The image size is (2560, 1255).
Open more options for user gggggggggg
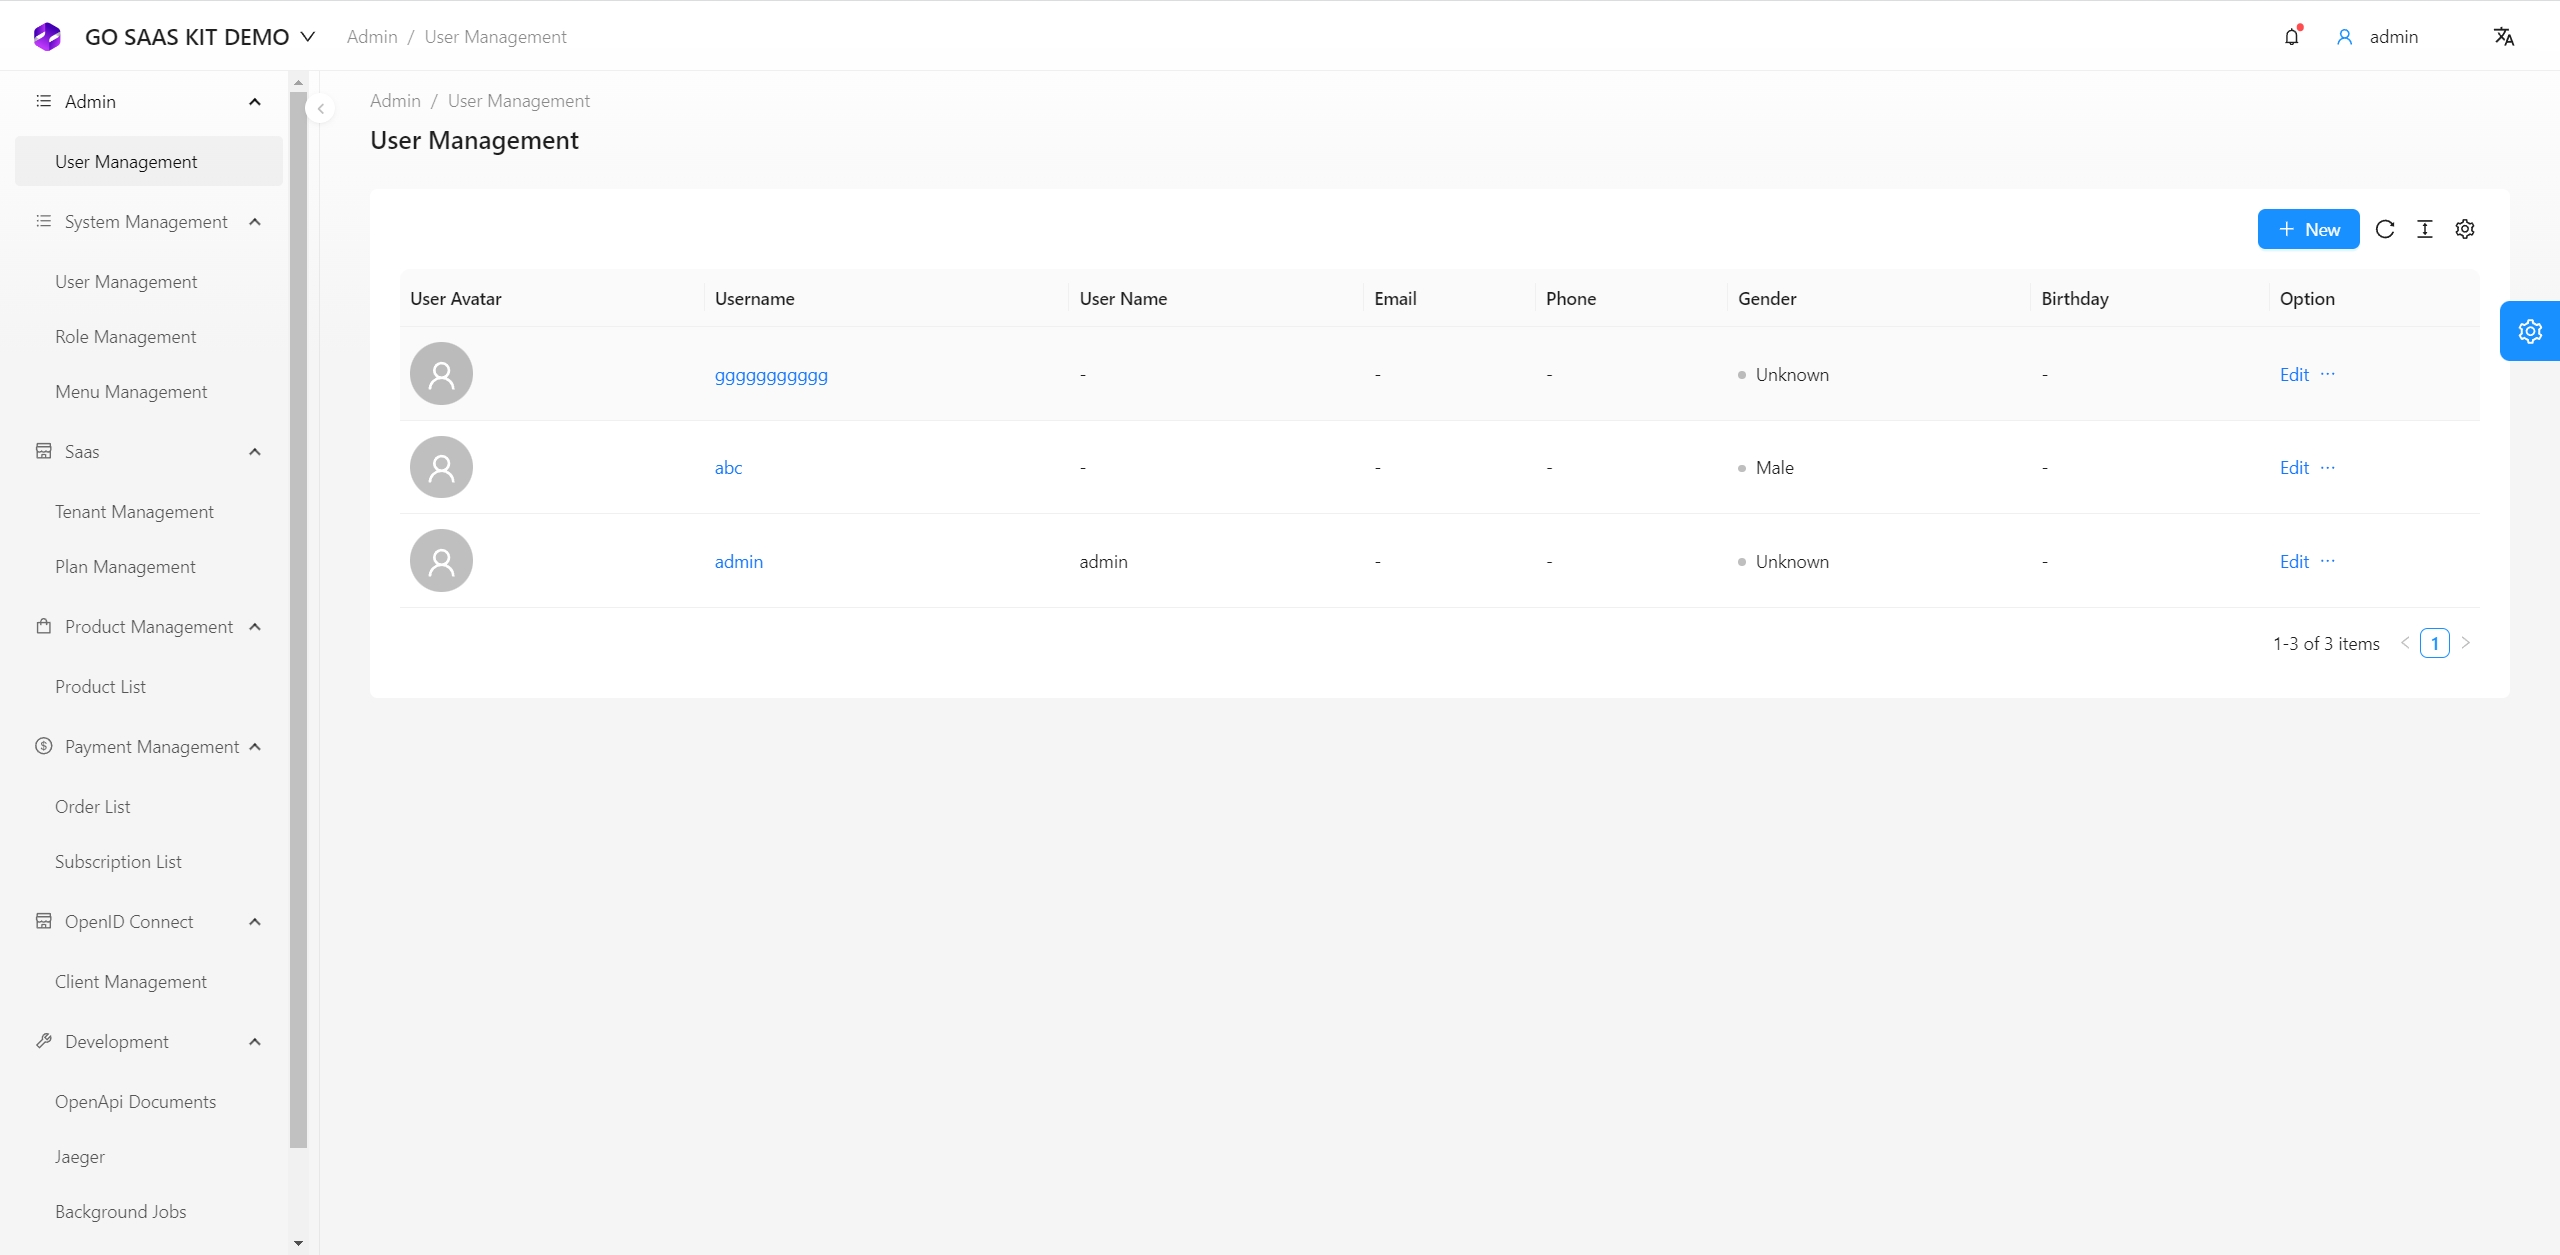(x=2328, y=374)
